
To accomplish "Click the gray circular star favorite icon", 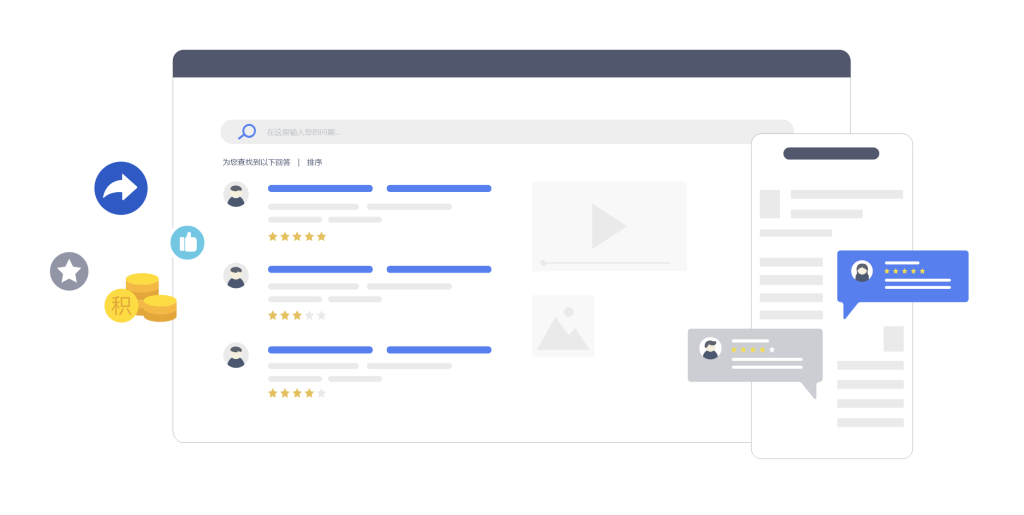I will [69, 271].
